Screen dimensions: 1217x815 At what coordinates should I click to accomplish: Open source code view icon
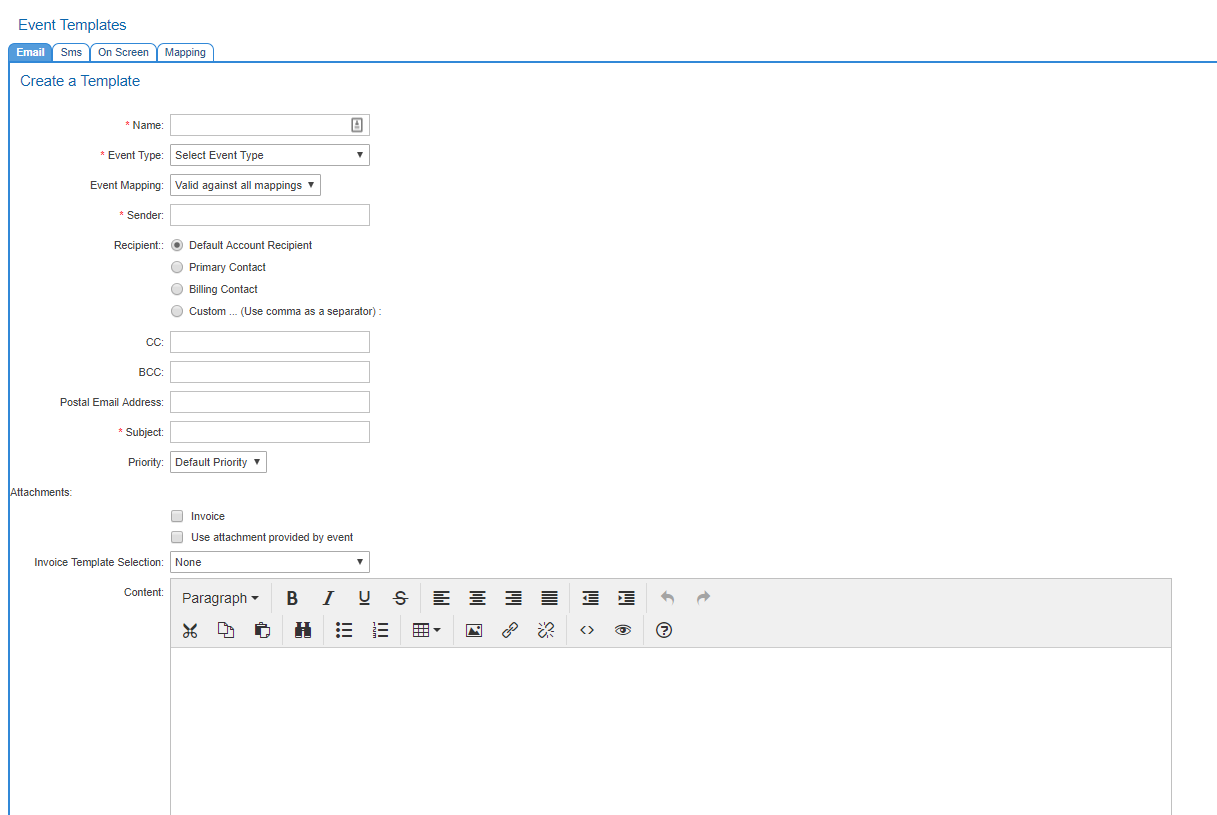587,630
